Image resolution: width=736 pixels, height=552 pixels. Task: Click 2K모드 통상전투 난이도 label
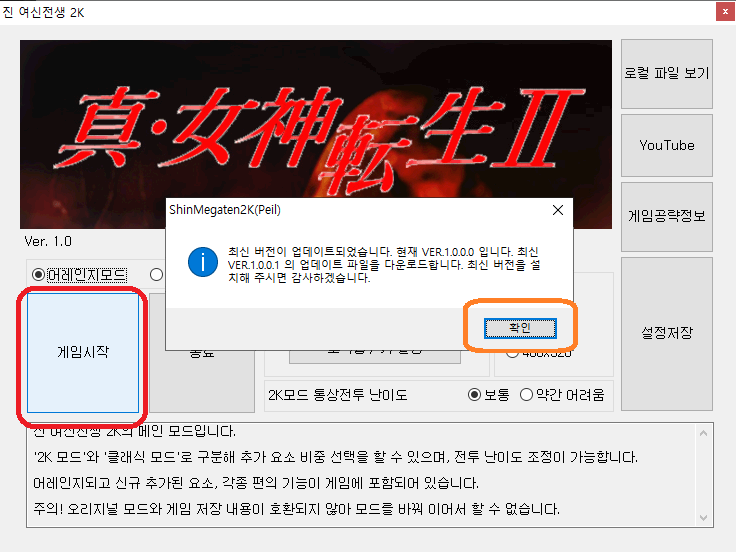point(337,395)
